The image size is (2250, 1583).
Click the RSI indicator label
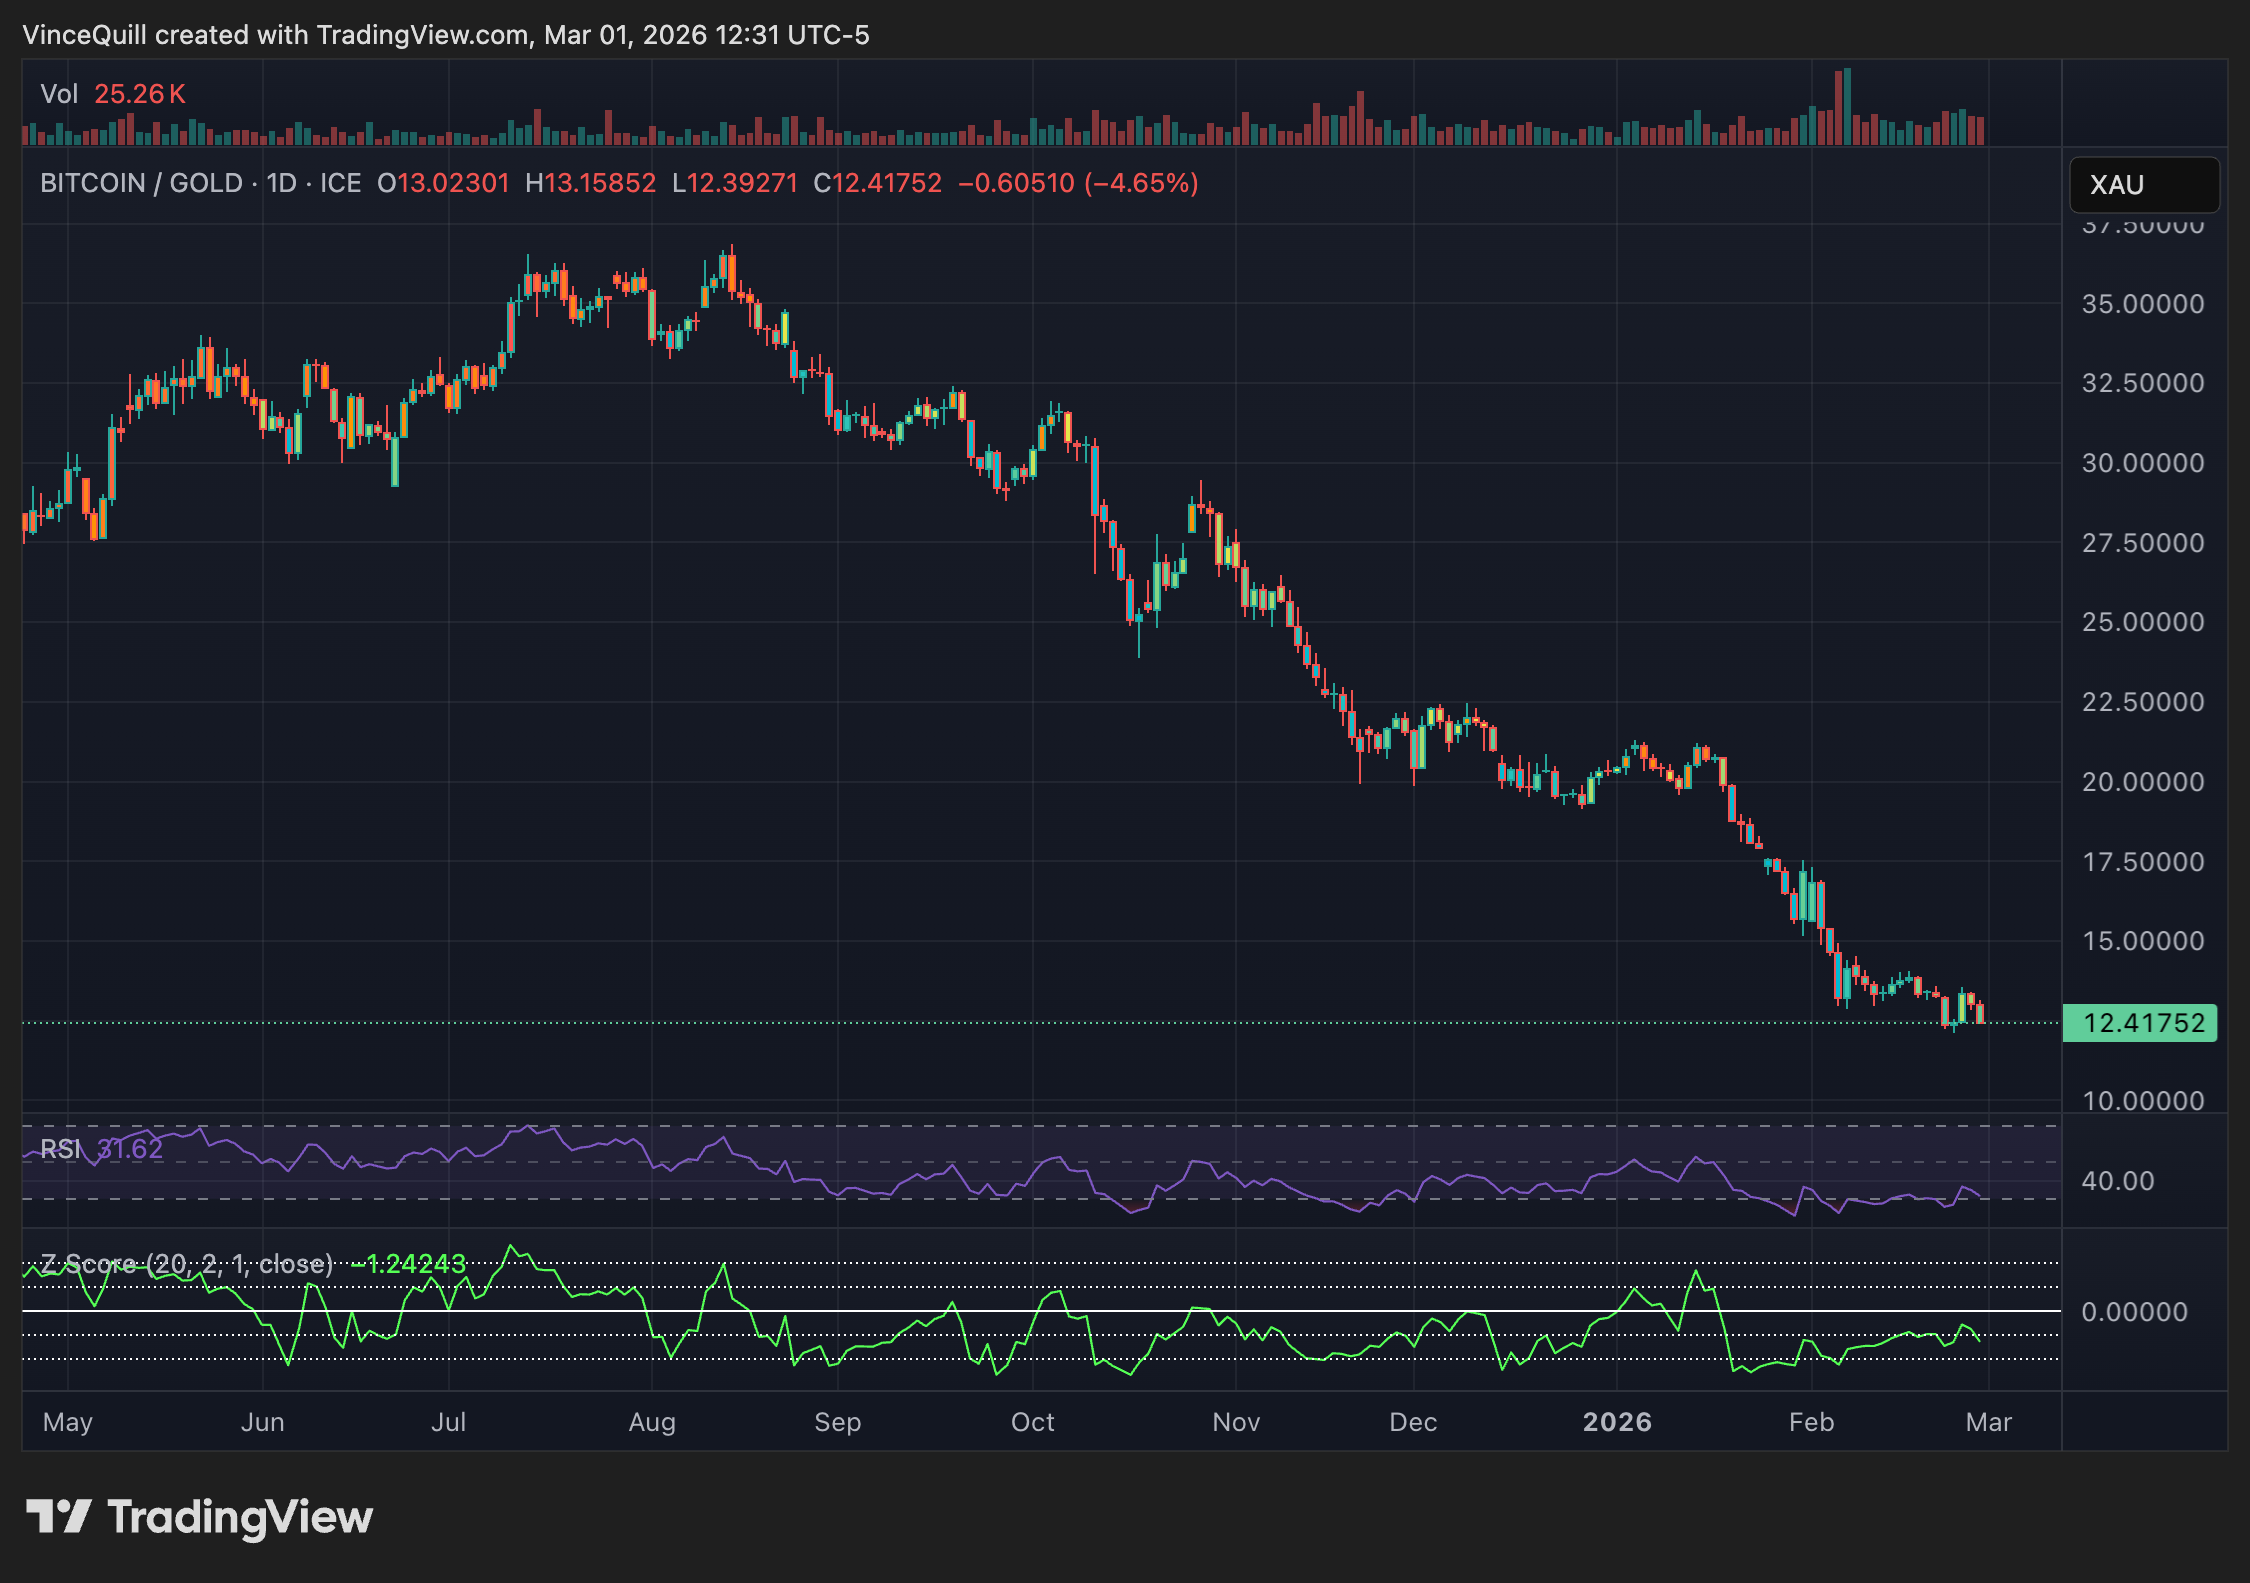click(x=62, y=1149)
